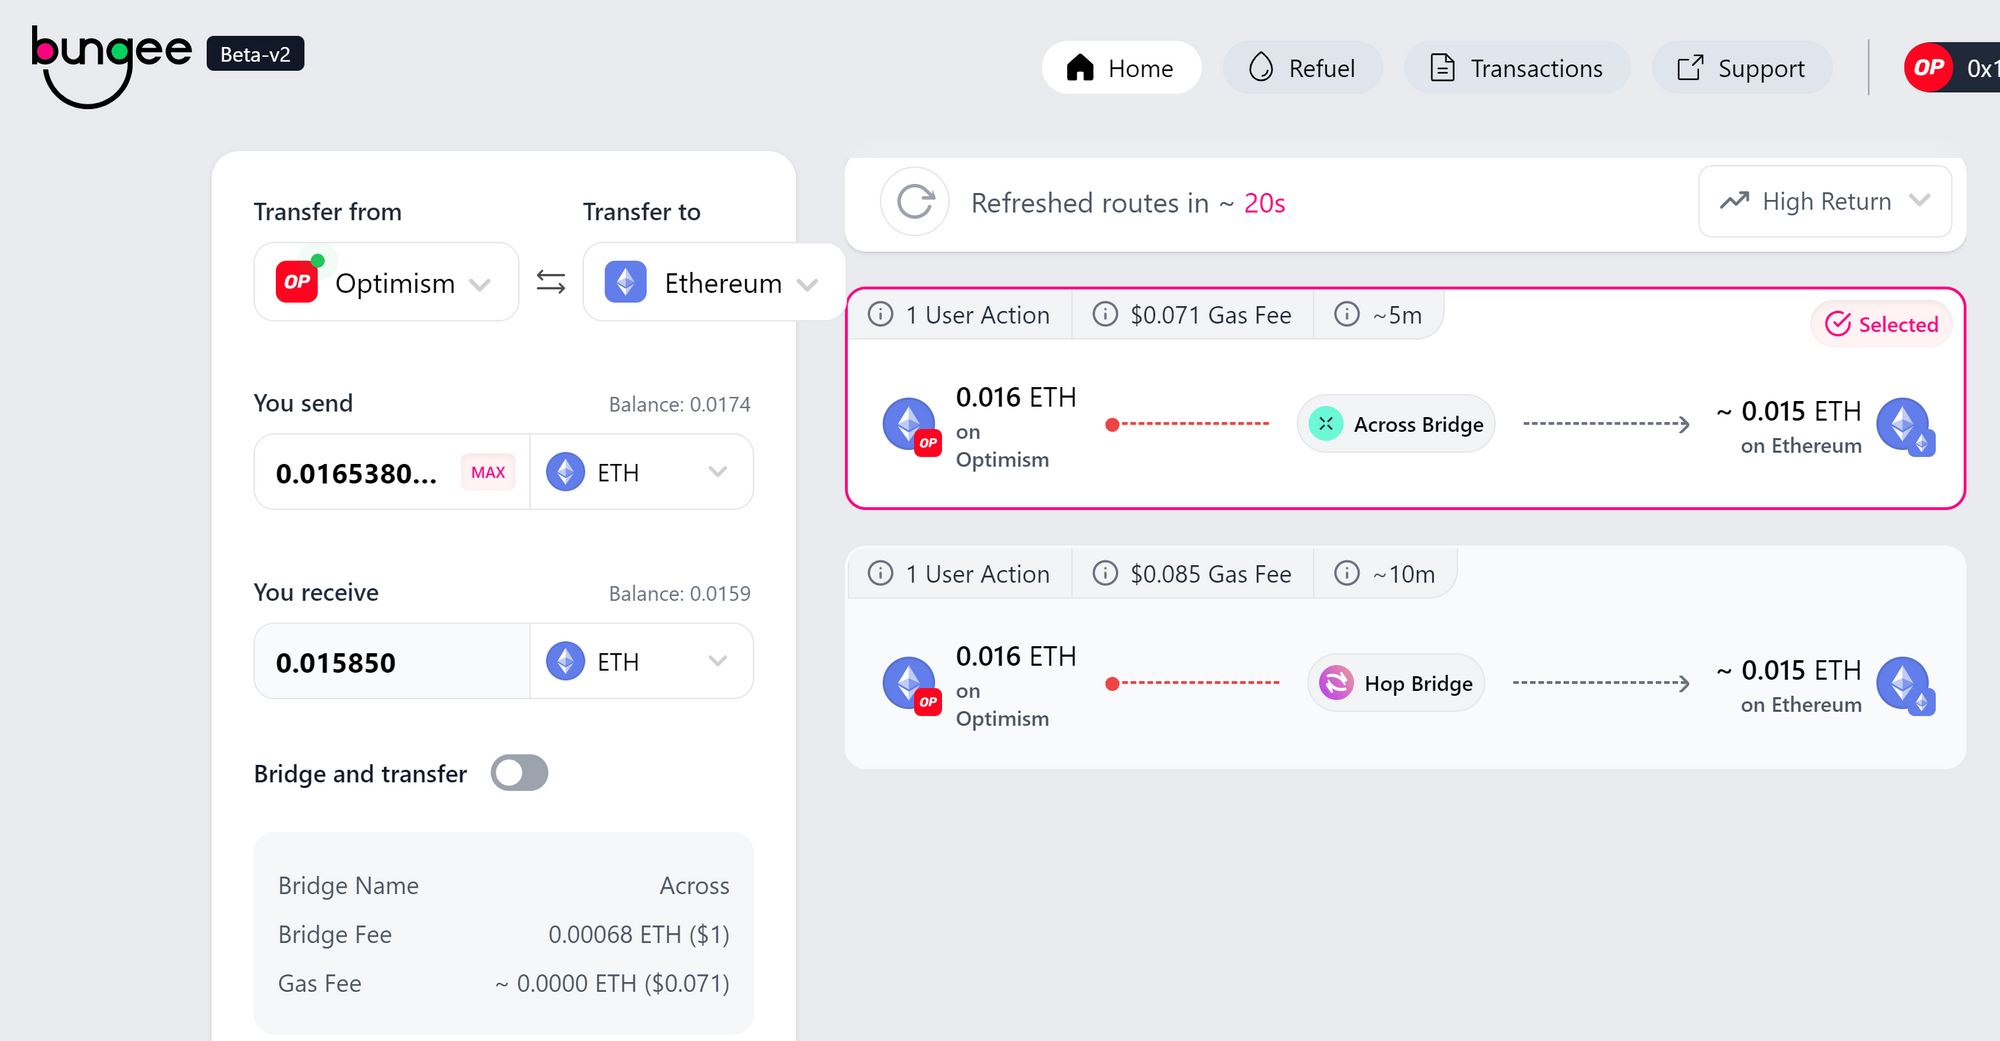2000x1041 pixels.
Task: Open the Optimism source chain dropdown
Action: click(386, 283)
